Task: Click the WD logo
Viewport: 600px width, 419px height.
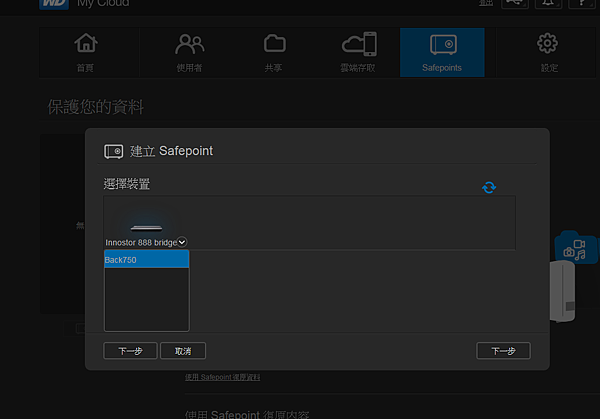Action: (54, 4)
